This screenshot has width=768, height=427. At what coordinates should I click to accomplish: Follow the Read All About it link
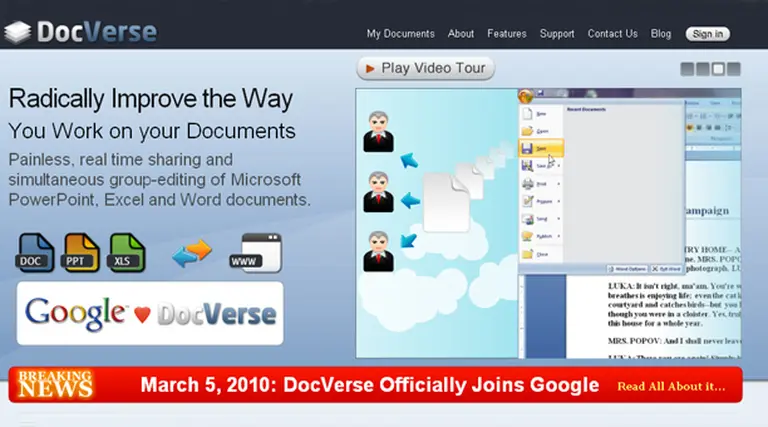[671, 386]
